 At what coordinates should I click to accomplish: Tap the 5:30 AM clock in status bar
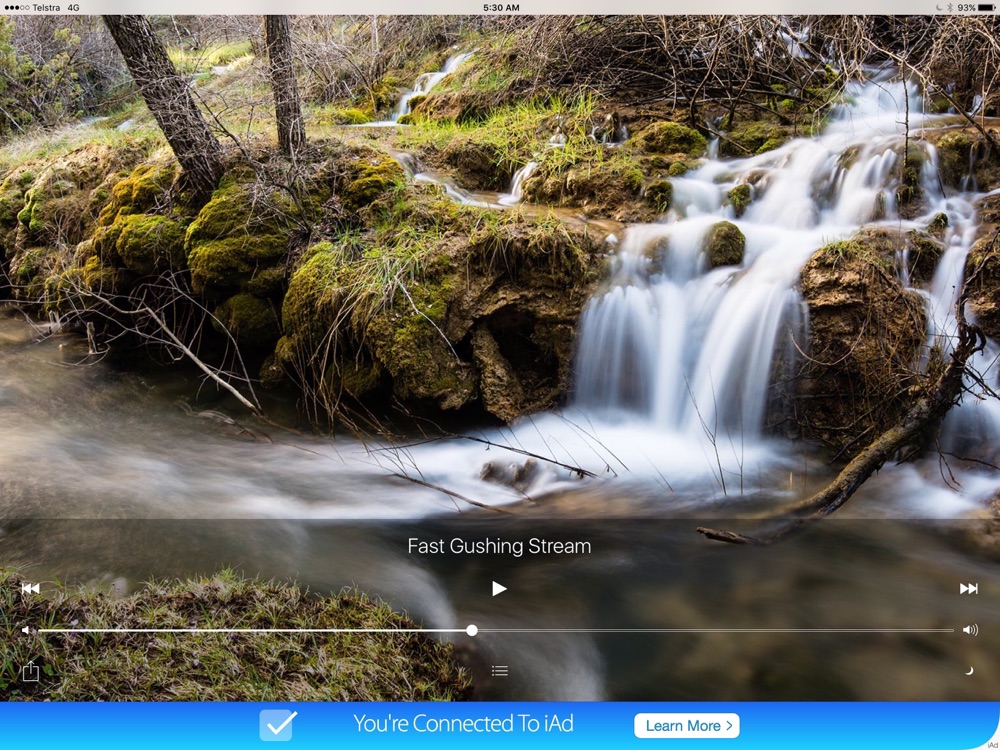pyautogui.click(x=501, y=8)
